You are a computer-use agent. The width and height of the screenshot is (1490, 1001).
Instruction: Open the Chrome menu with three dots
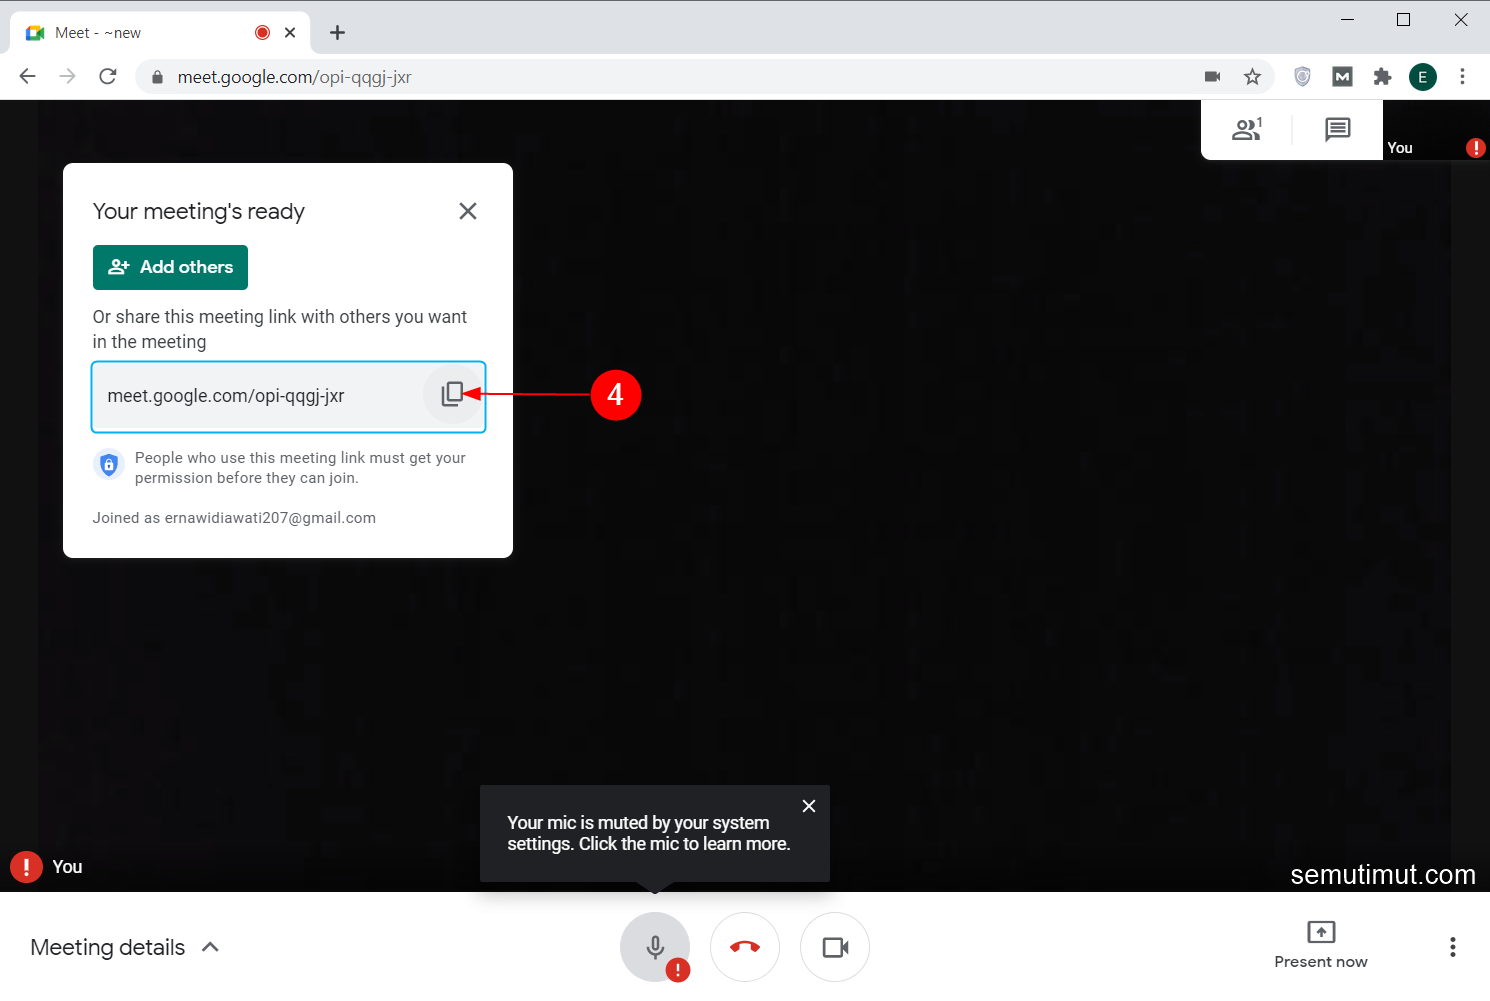point(1463,76)
